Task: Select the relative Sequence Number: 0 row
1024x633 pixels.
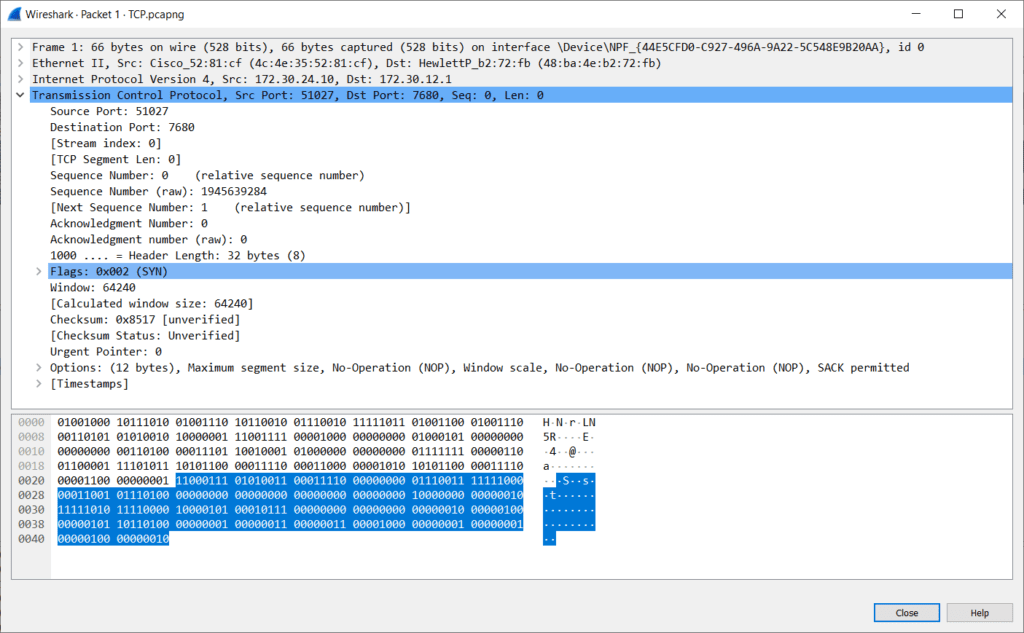Action: point(207,175)
